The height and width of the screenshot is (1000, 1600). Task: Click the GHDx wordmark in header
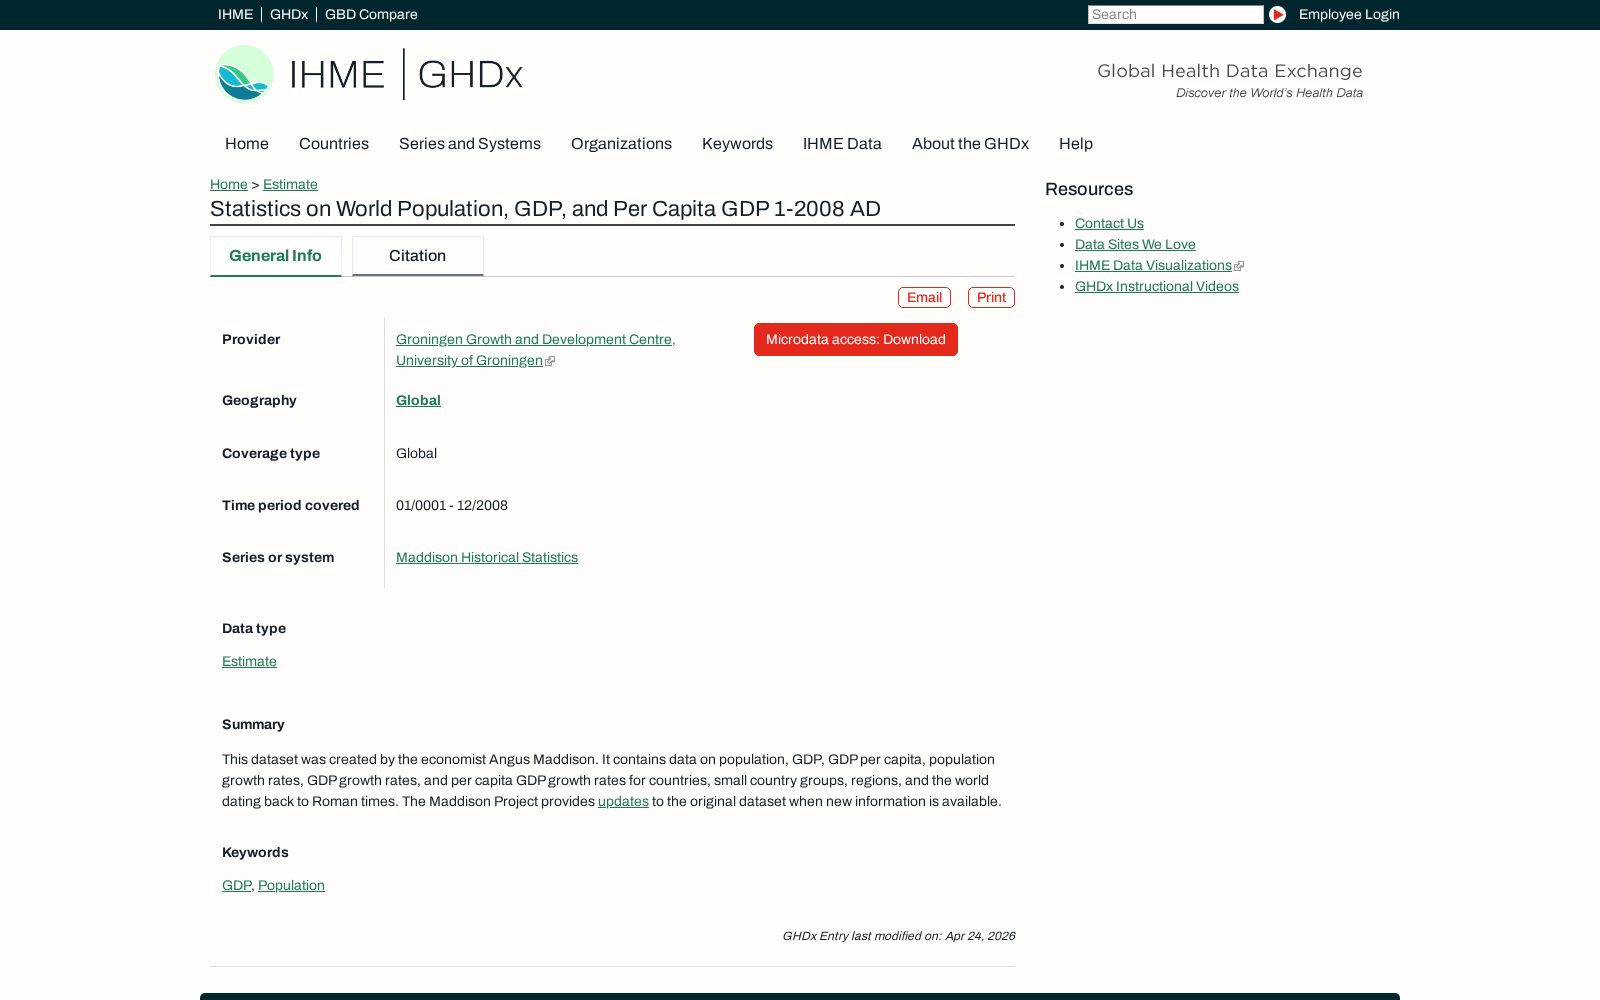[x=470, y=75]
